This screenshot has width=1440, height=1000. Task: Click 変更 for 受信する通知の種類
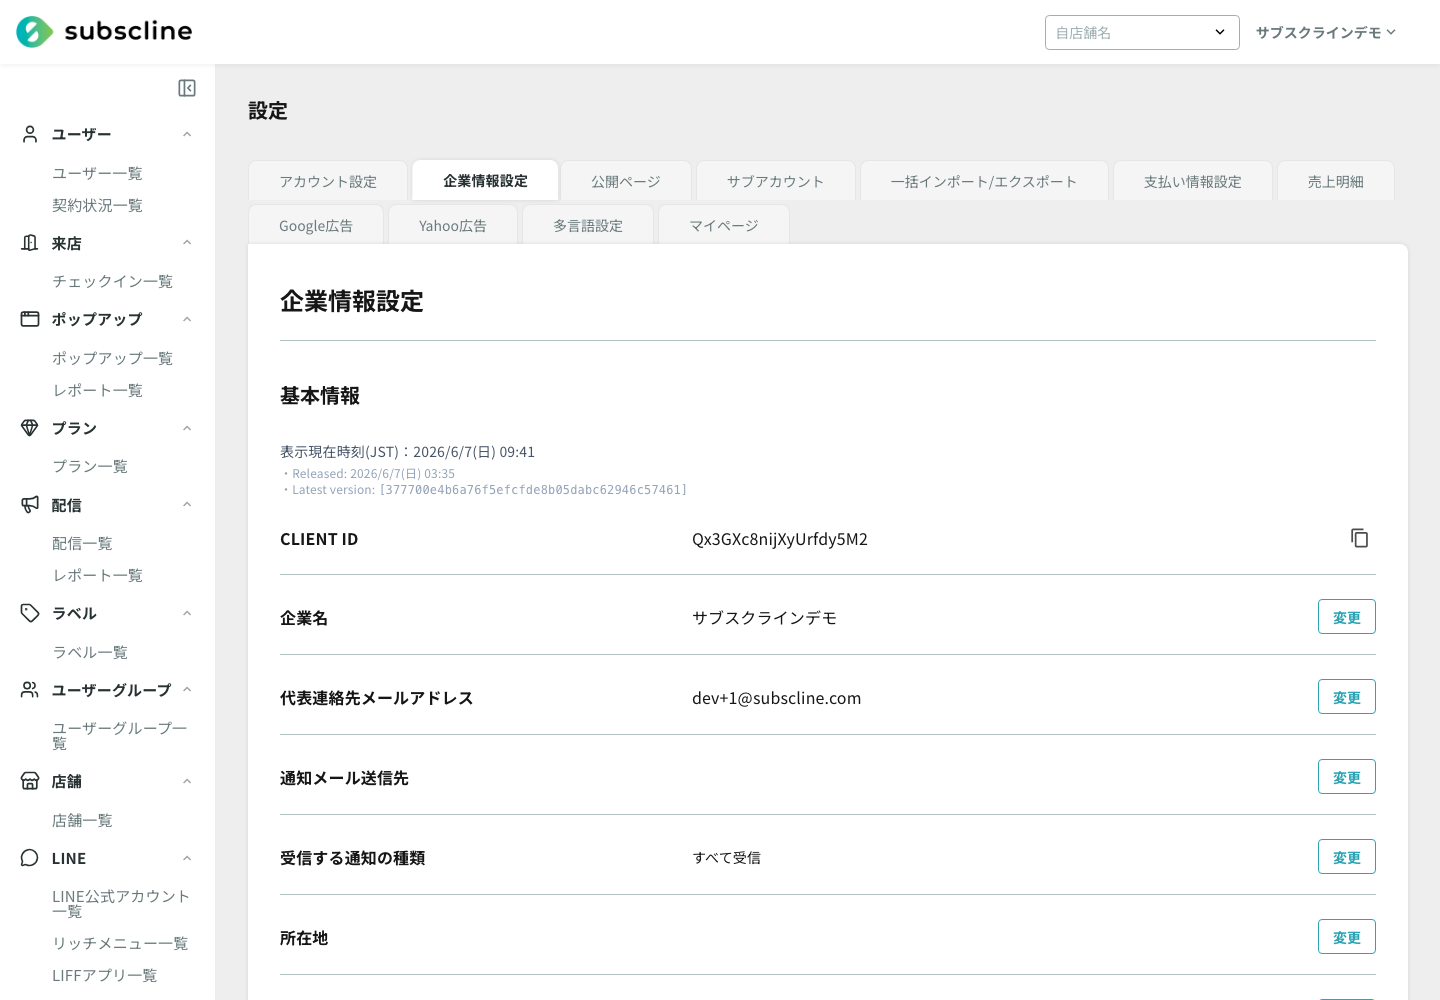tap(1347, 857)
